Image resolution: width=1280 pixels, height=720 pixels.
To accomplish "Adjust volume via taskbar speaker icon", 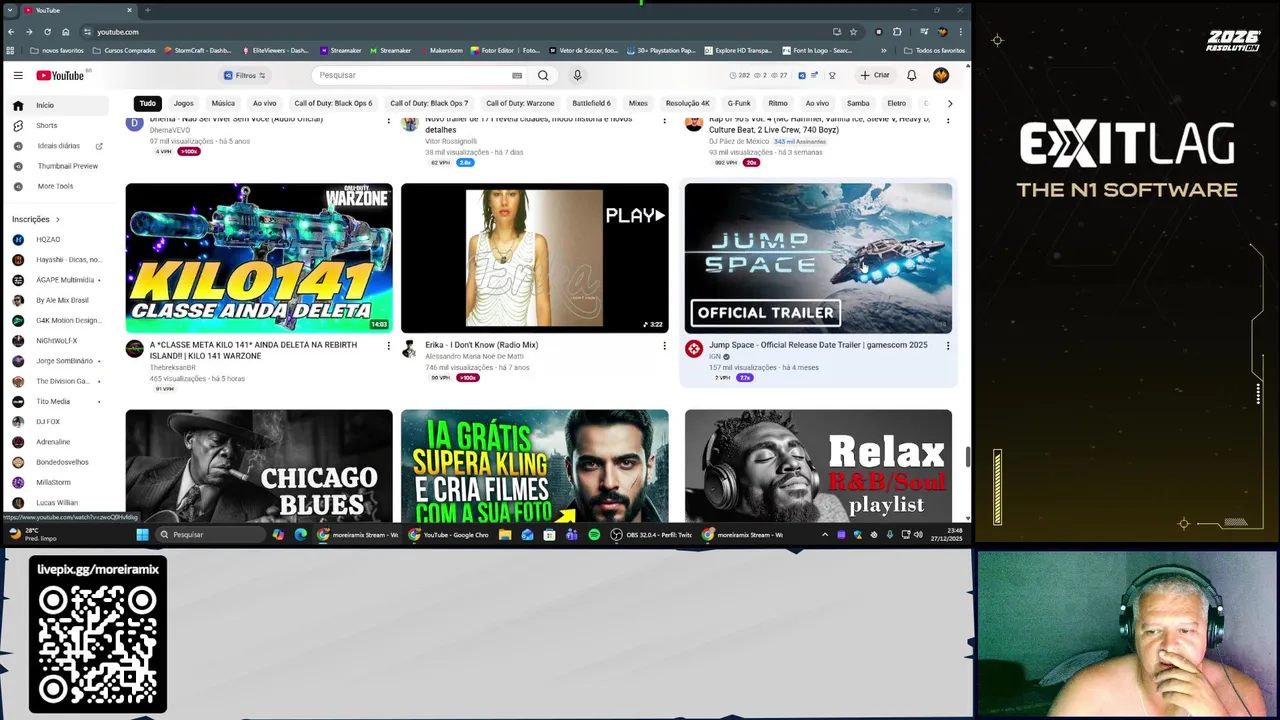I will click(918, 535).
